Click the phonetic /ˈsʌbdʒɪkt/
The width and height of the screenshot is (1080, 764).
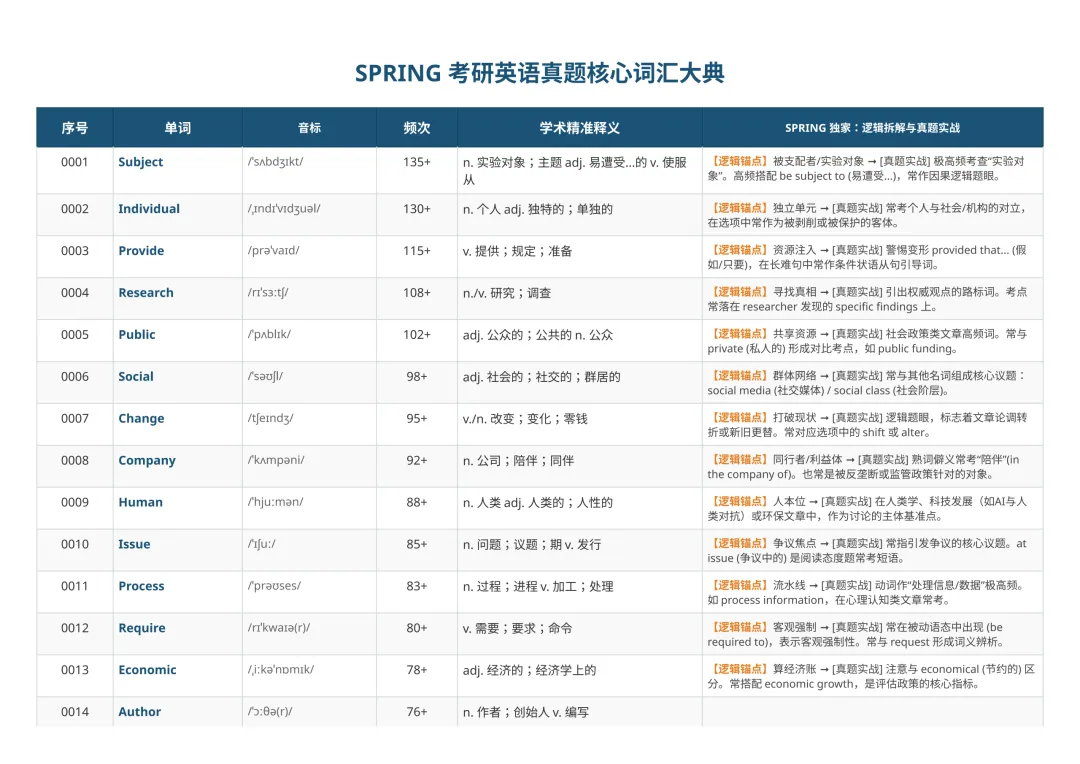tap(276, 162)
